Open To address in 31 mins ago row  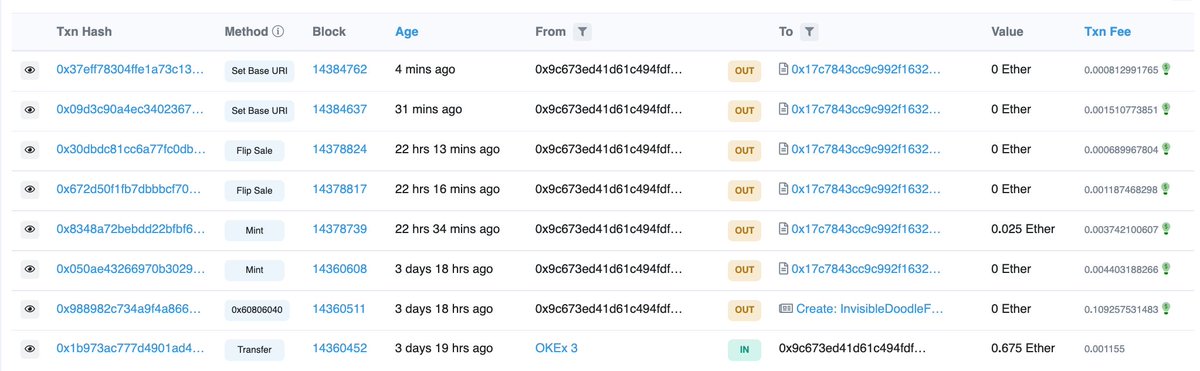pos(866,110)
